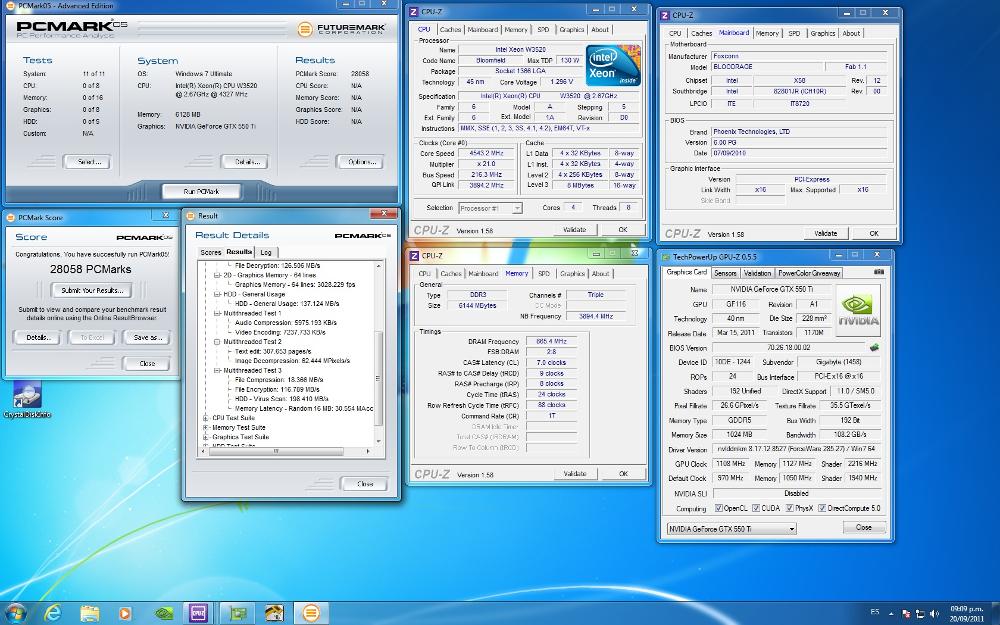Activate the PCMark05 orange taskbar icon
Screen dimensions: 1000x625
(311, 614)
